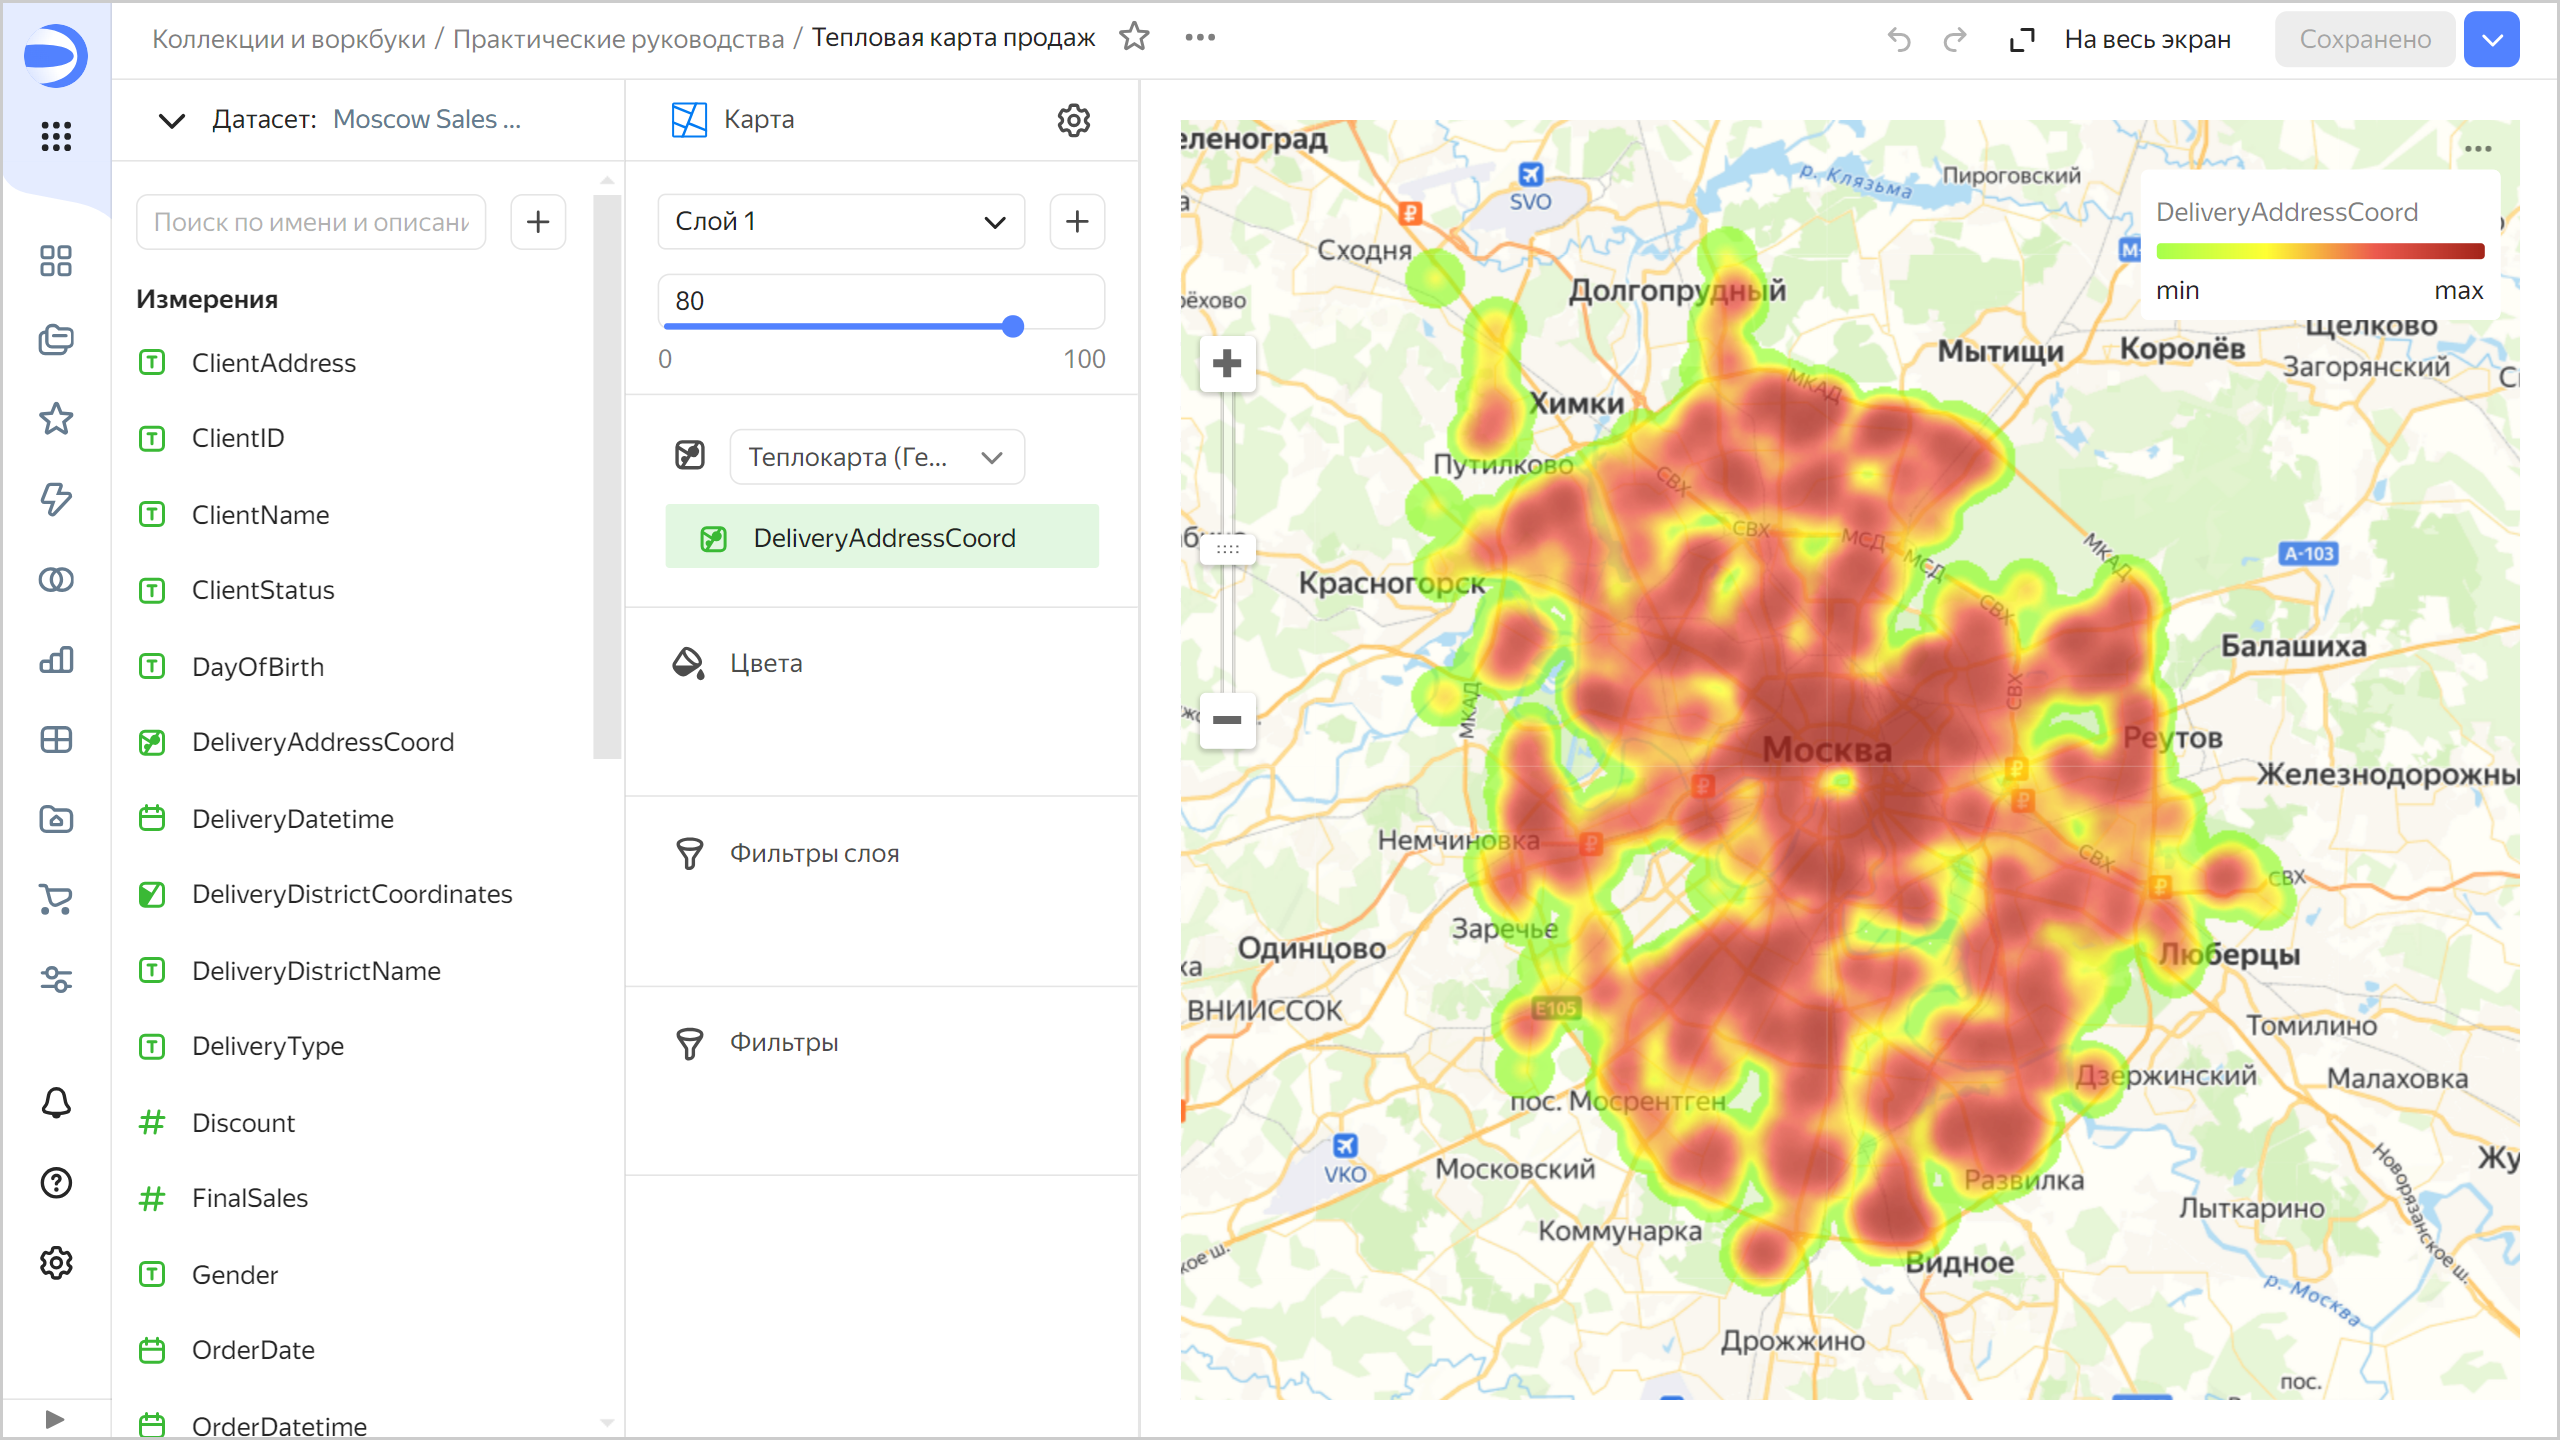Click На весь экран button
The image size is (2560, 1440).
[x=2121, y=40]
